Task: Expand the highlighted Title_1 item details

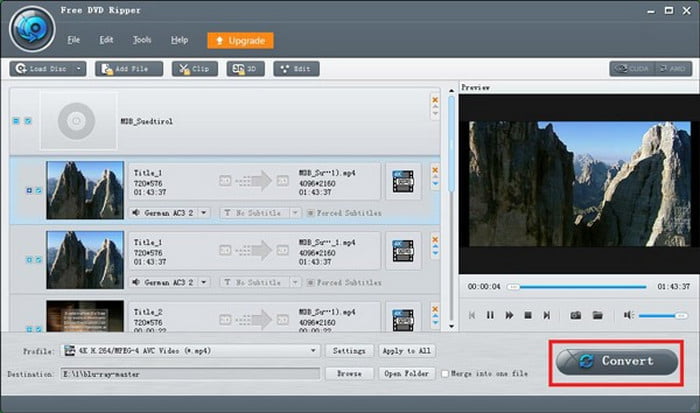Action: [x=29, y=191]
